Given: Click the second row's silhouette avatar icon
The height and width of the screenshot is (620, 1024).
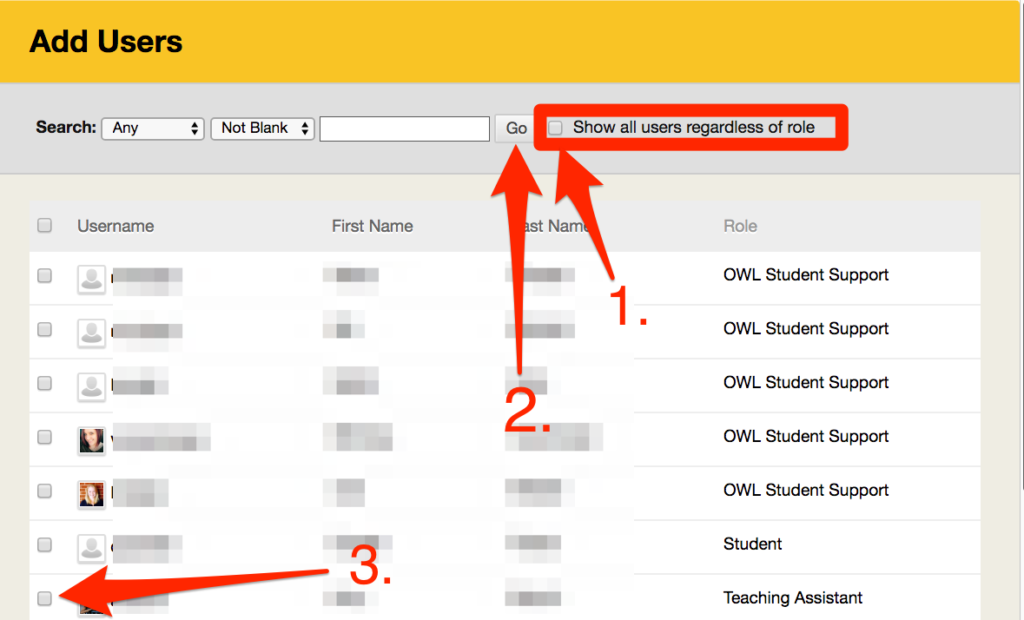Looking at the screenshot, I should [91, 331].
